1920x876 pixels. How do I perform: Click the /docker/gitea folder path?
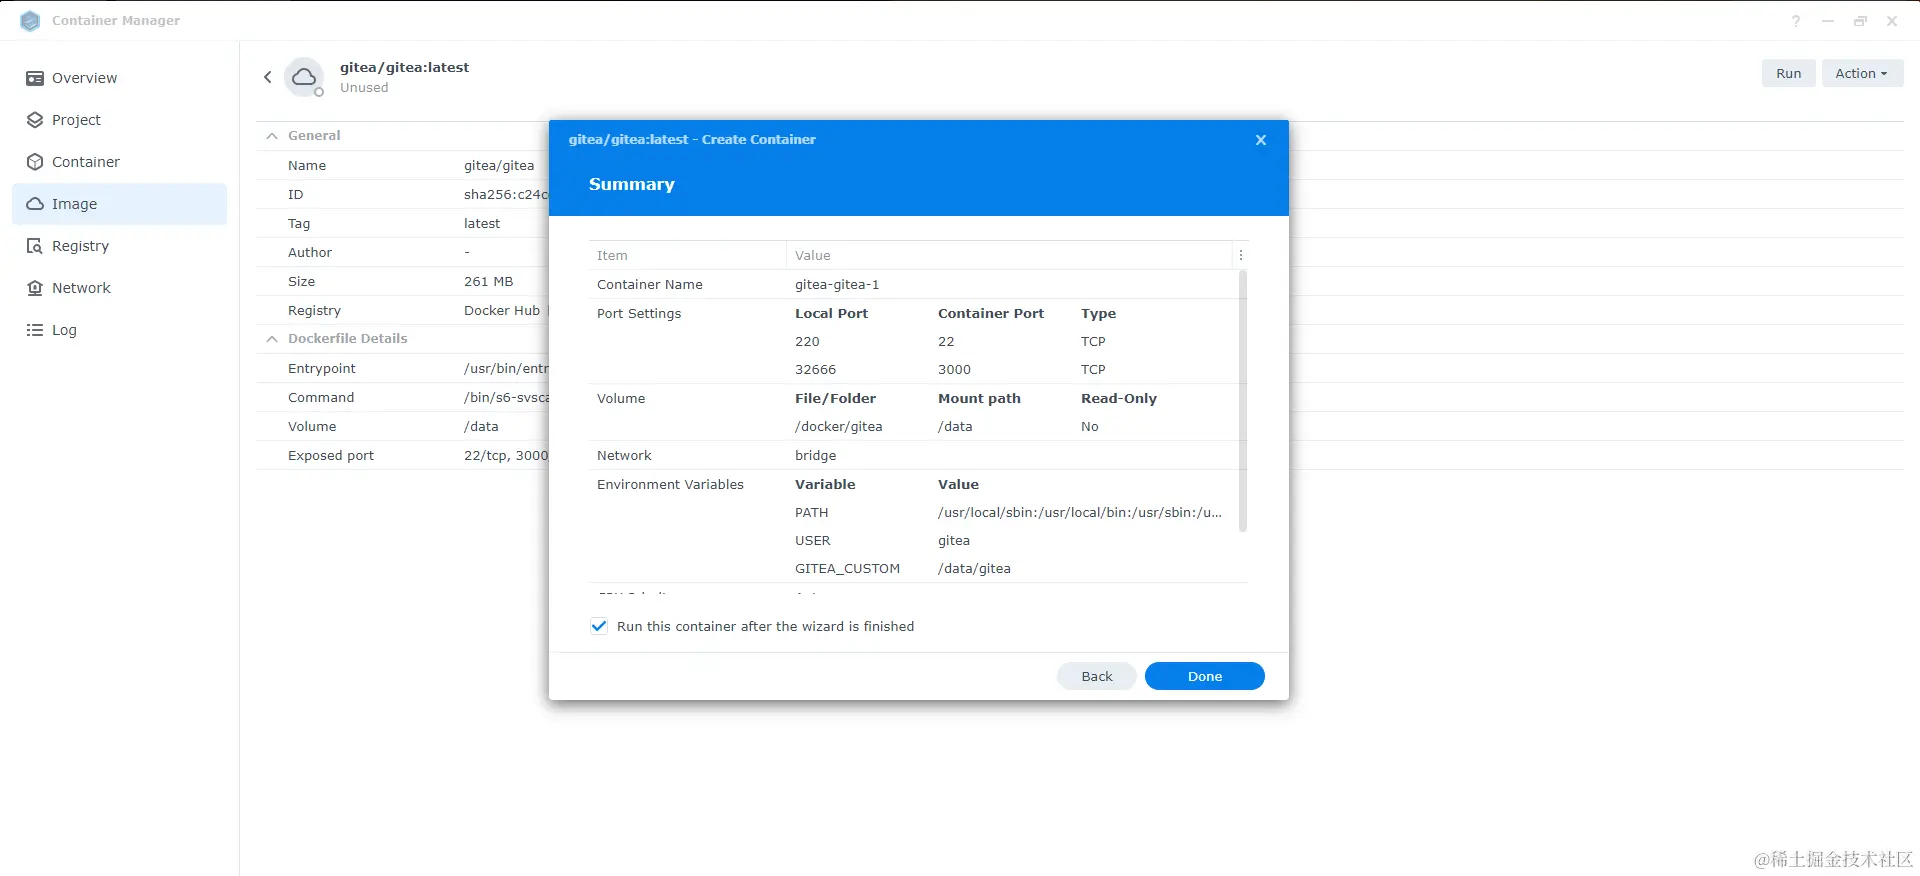839,427
